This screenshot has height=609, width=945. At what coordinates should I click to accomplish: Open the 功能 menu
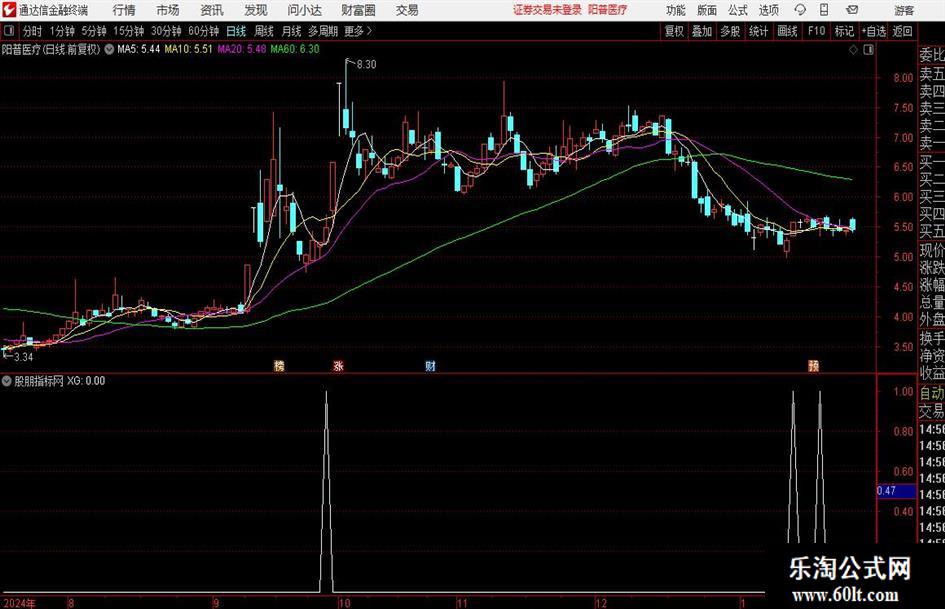(x=676, y=10)
